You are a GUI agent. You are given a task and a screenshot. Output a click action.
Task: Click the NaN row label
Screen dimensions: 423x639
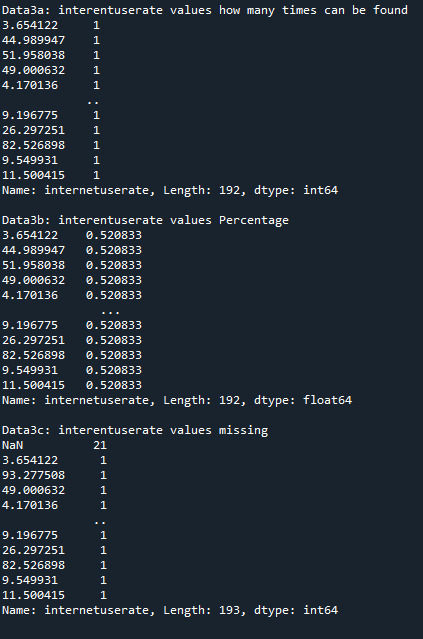pos(13,445)
